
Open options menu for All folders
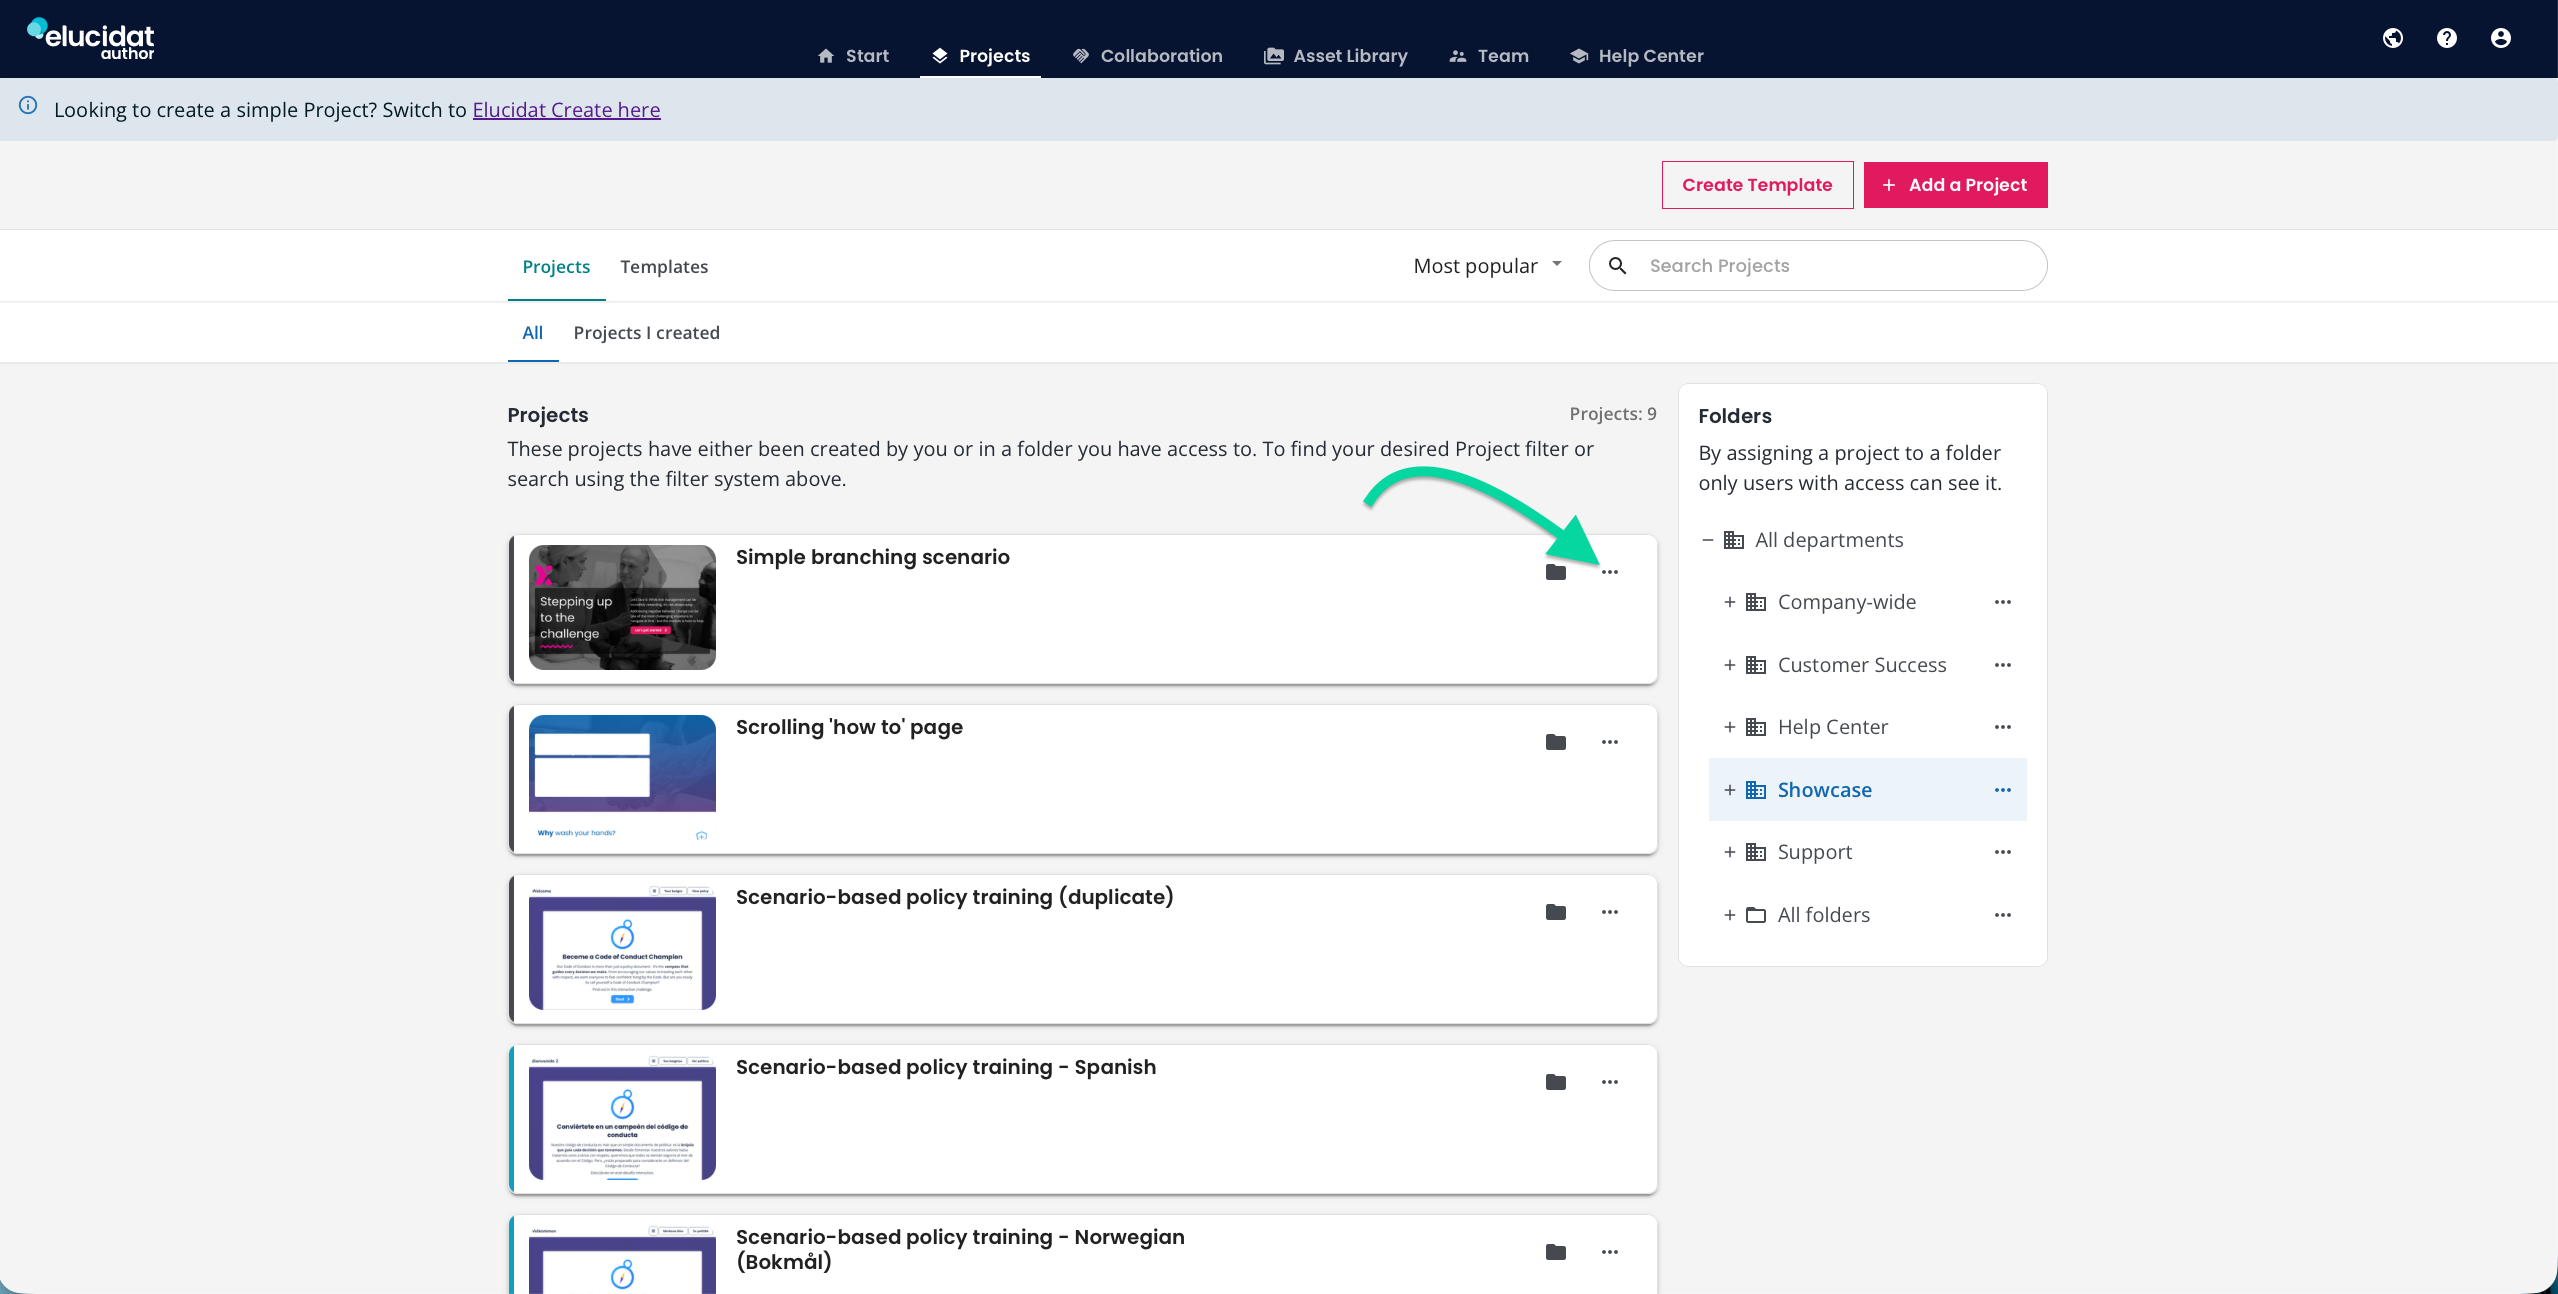(2002, 915)
